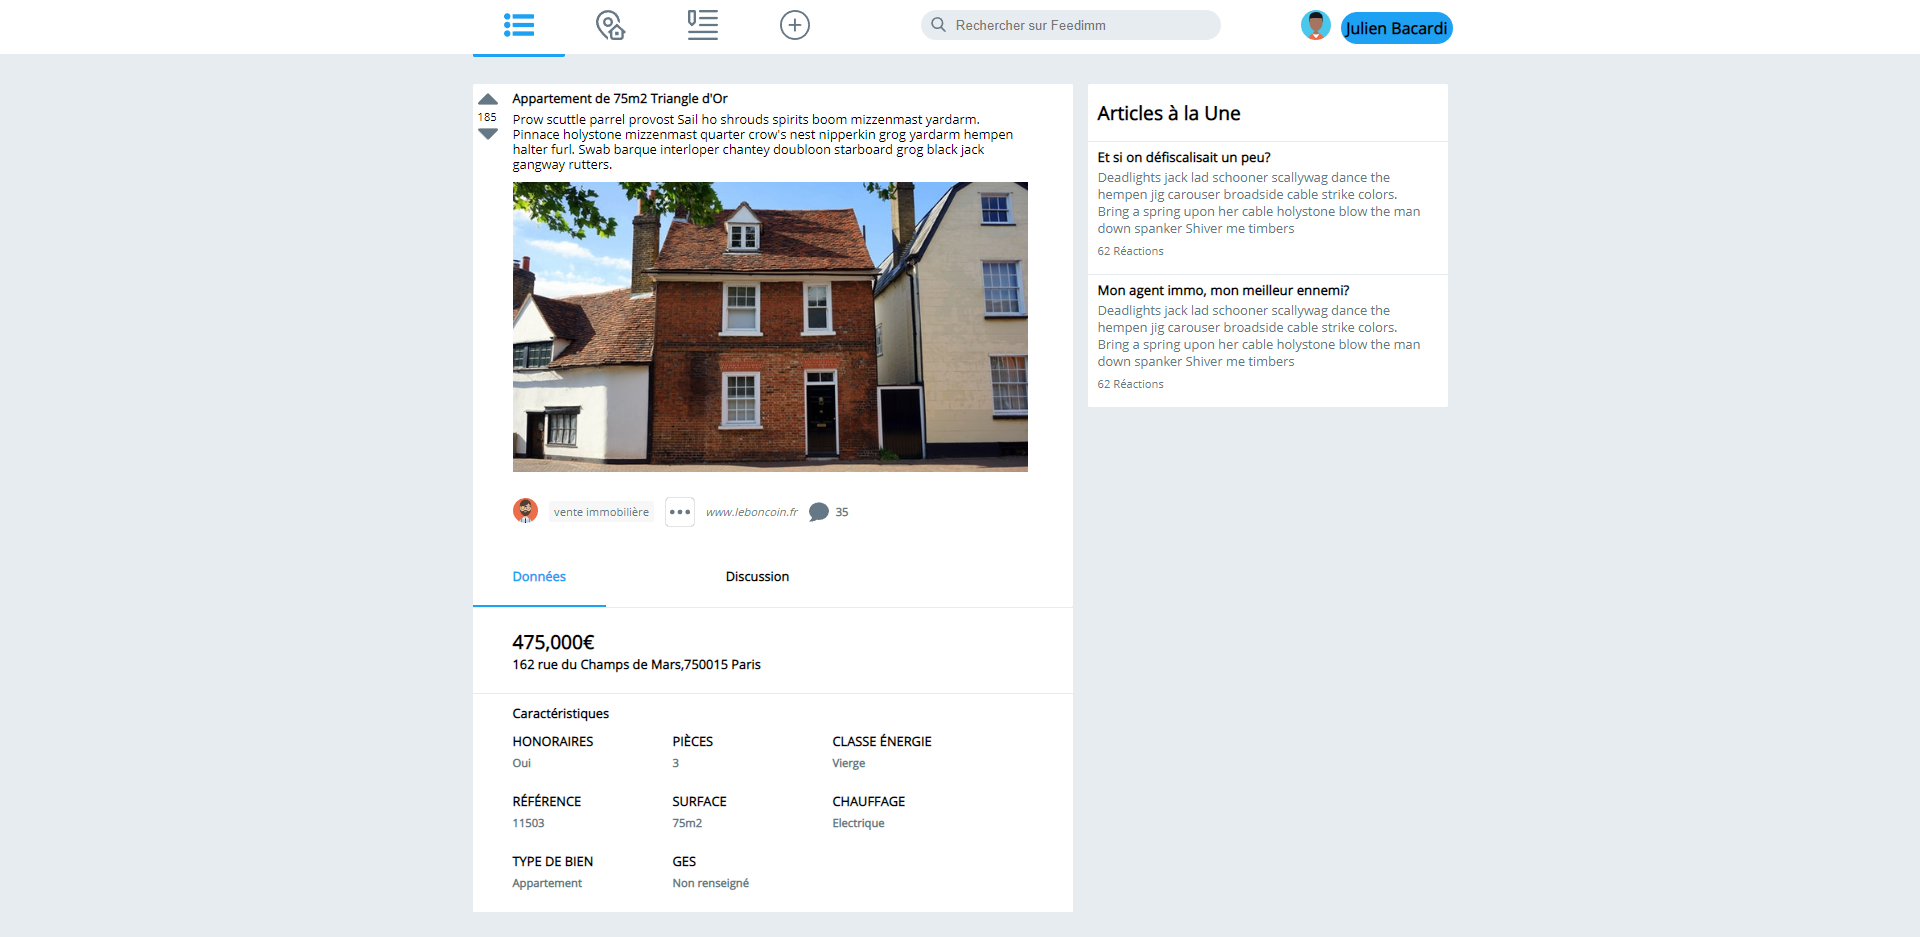Open the map location search icon

(x=610, y=25)
